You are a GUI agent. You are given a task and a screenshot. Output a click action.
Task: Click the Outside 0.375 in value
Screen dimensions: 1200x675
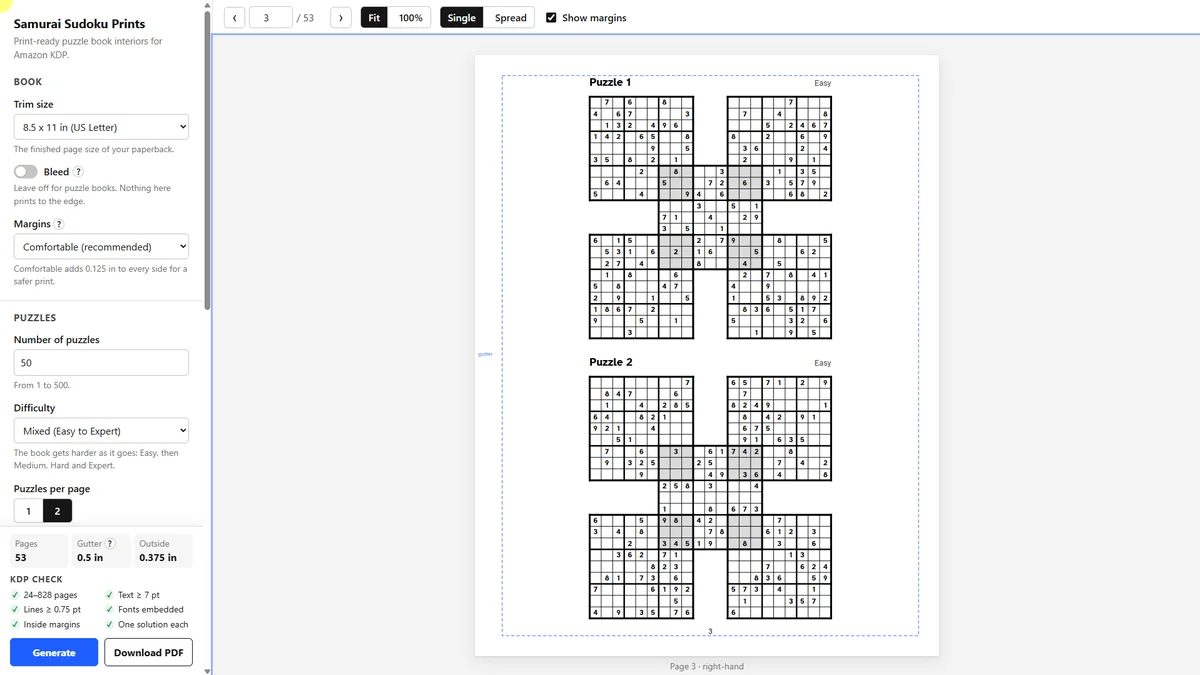pos(158,557)
